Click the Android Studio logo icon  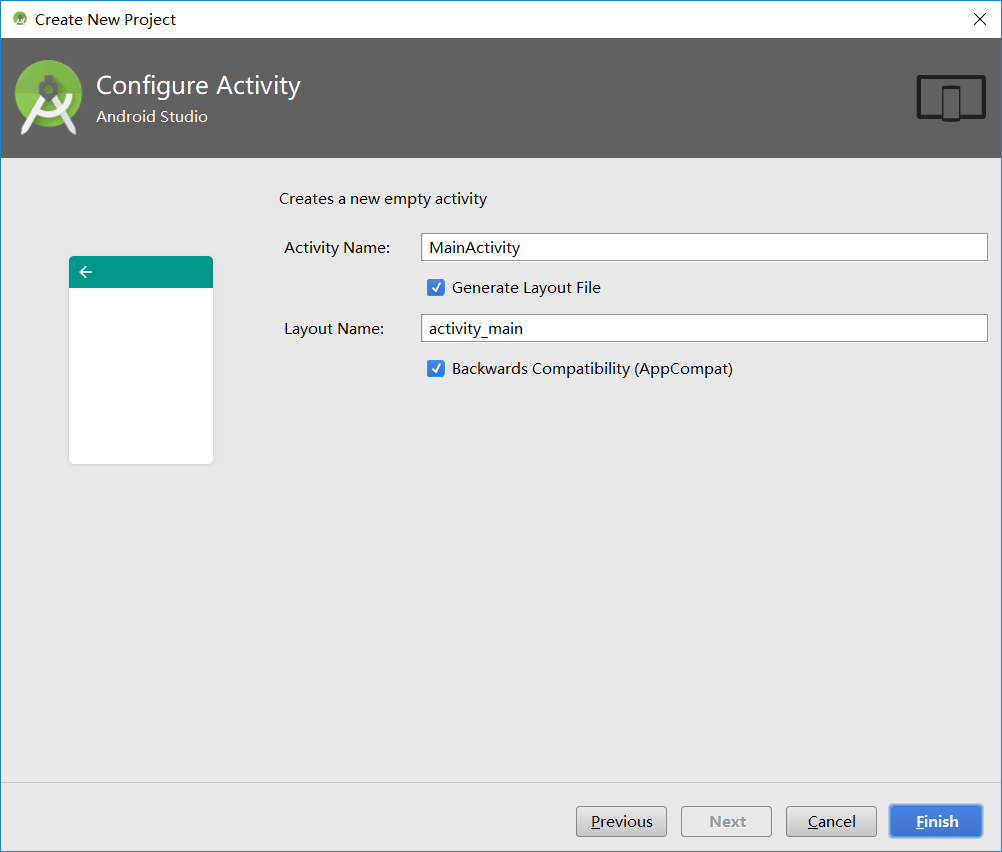pyautogui.click(x=48, y=97)
